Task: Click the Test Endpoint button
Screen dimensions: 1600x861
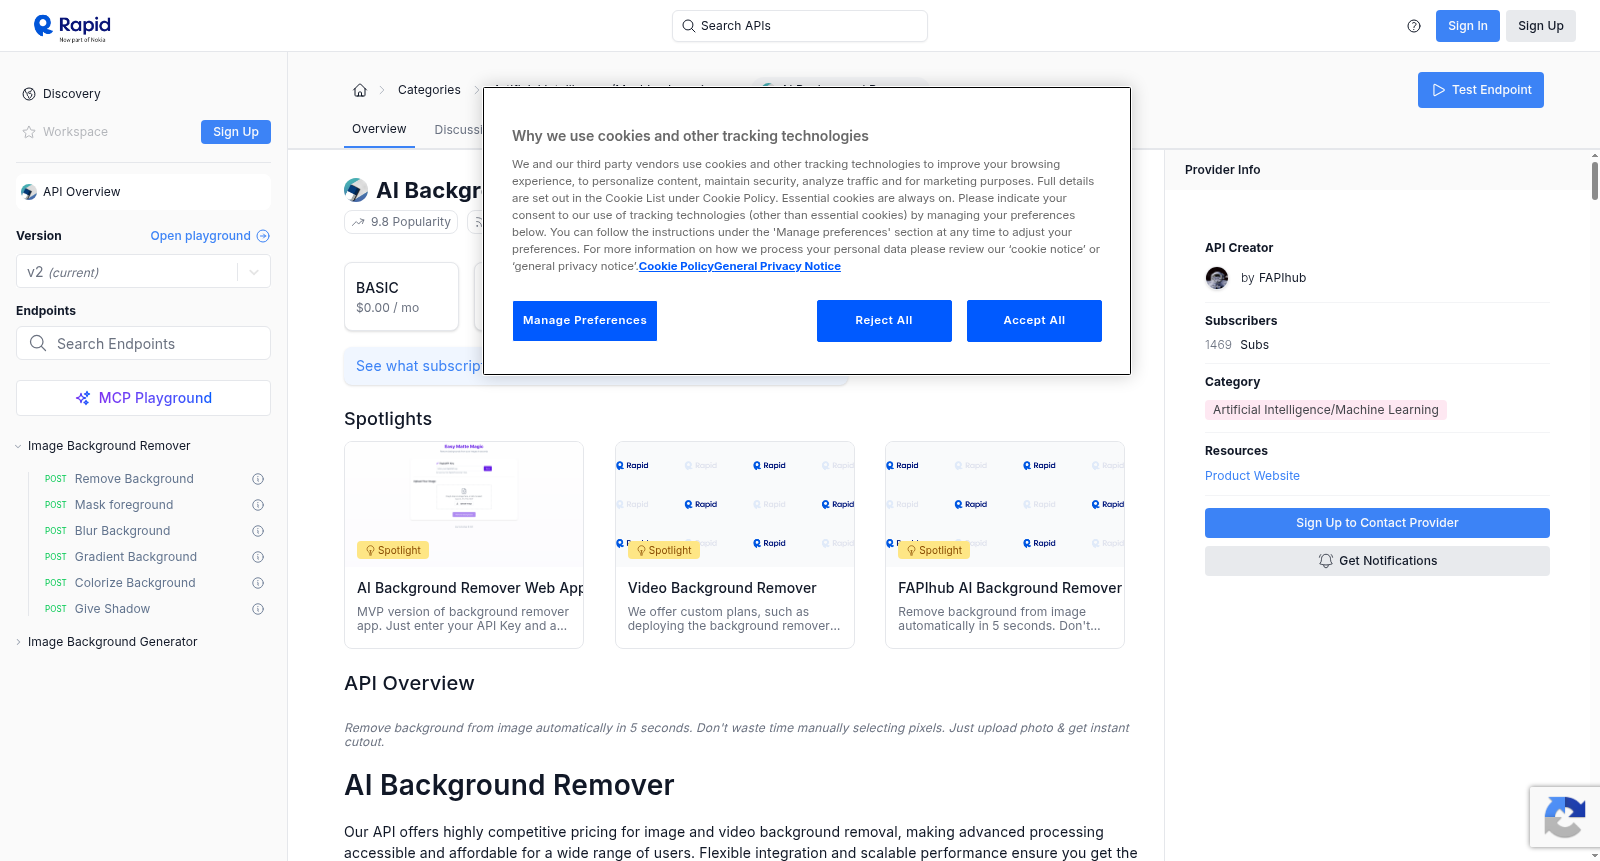Action: [1481, 90]
